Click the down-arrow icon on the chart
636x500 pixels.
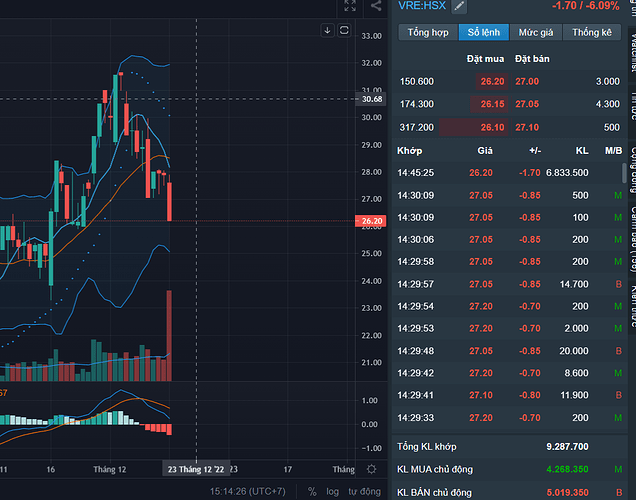pos(327,31)
